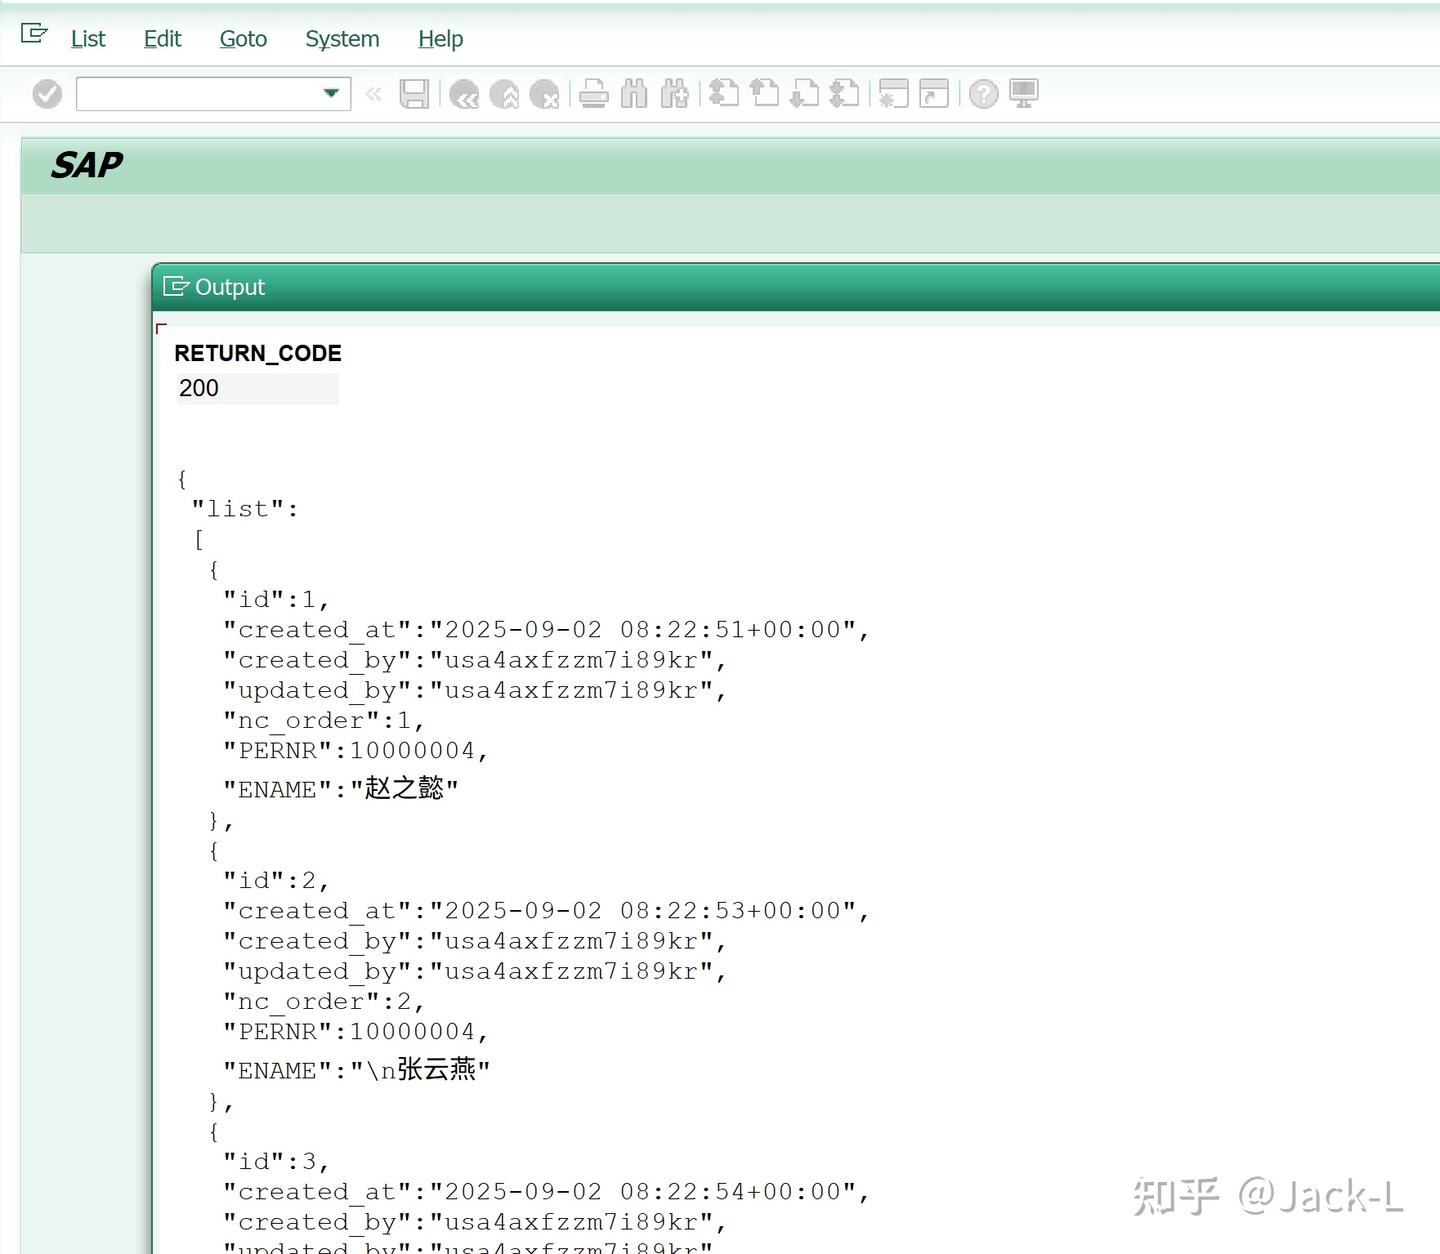Click the Customize Local Layout monitor icon
This screenshot has height=1254, width=1440.
point(1024,94)
